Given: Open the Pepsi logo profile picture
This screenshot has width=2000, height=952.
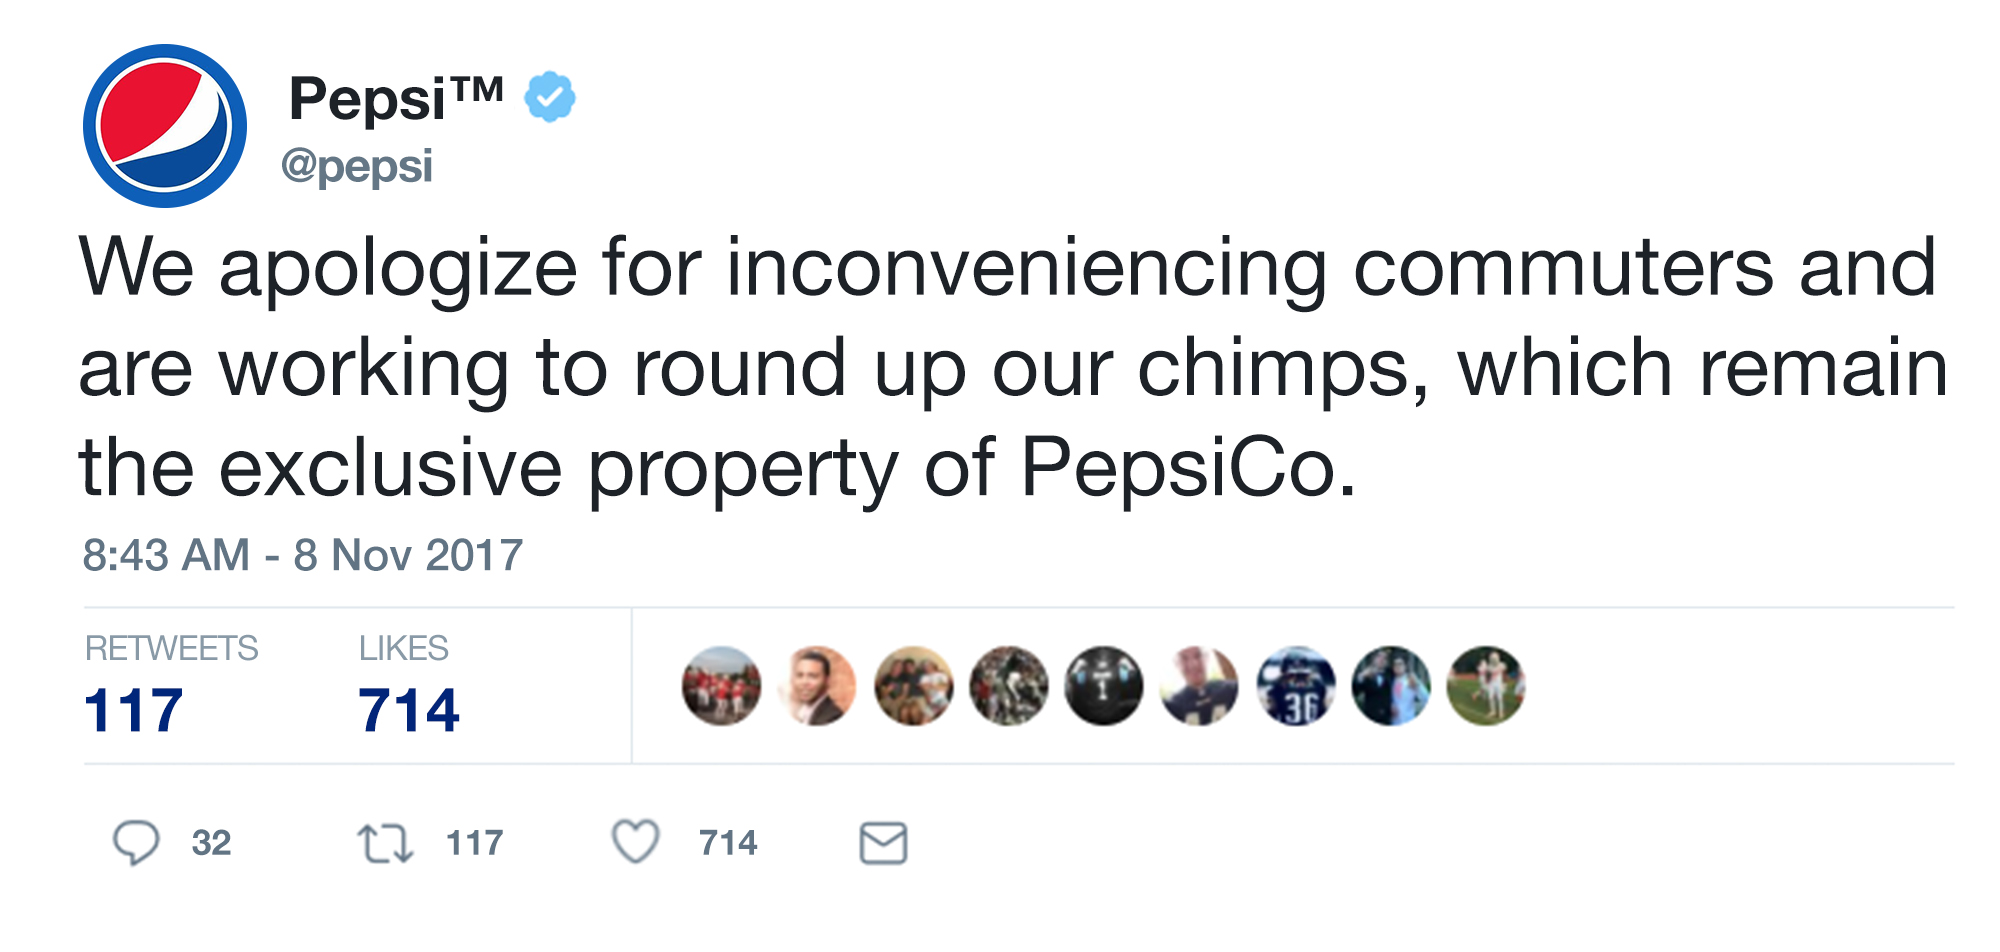Looking at the screenshot, I should tap(165, 126).
